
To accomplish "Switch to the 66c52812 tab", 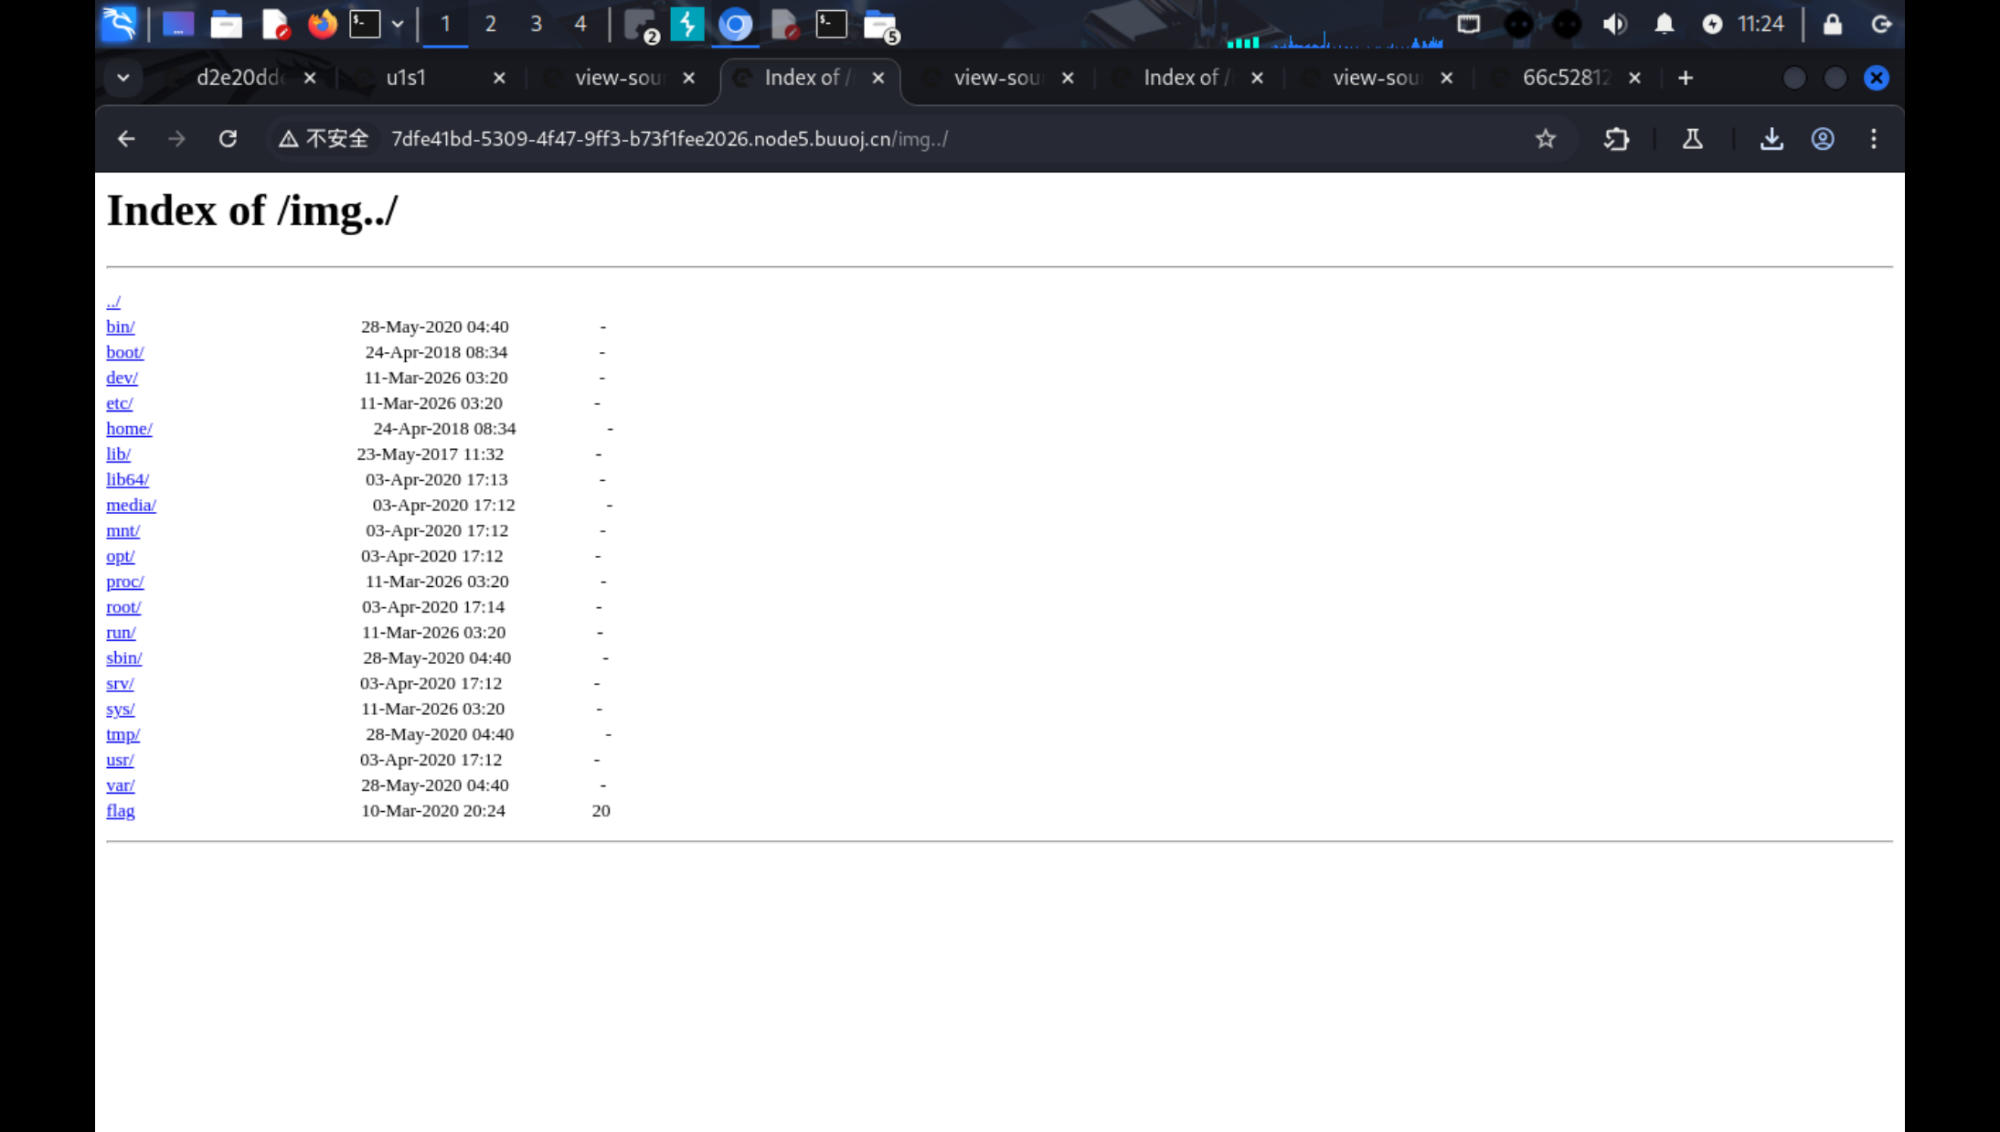I will [1564, 78].
